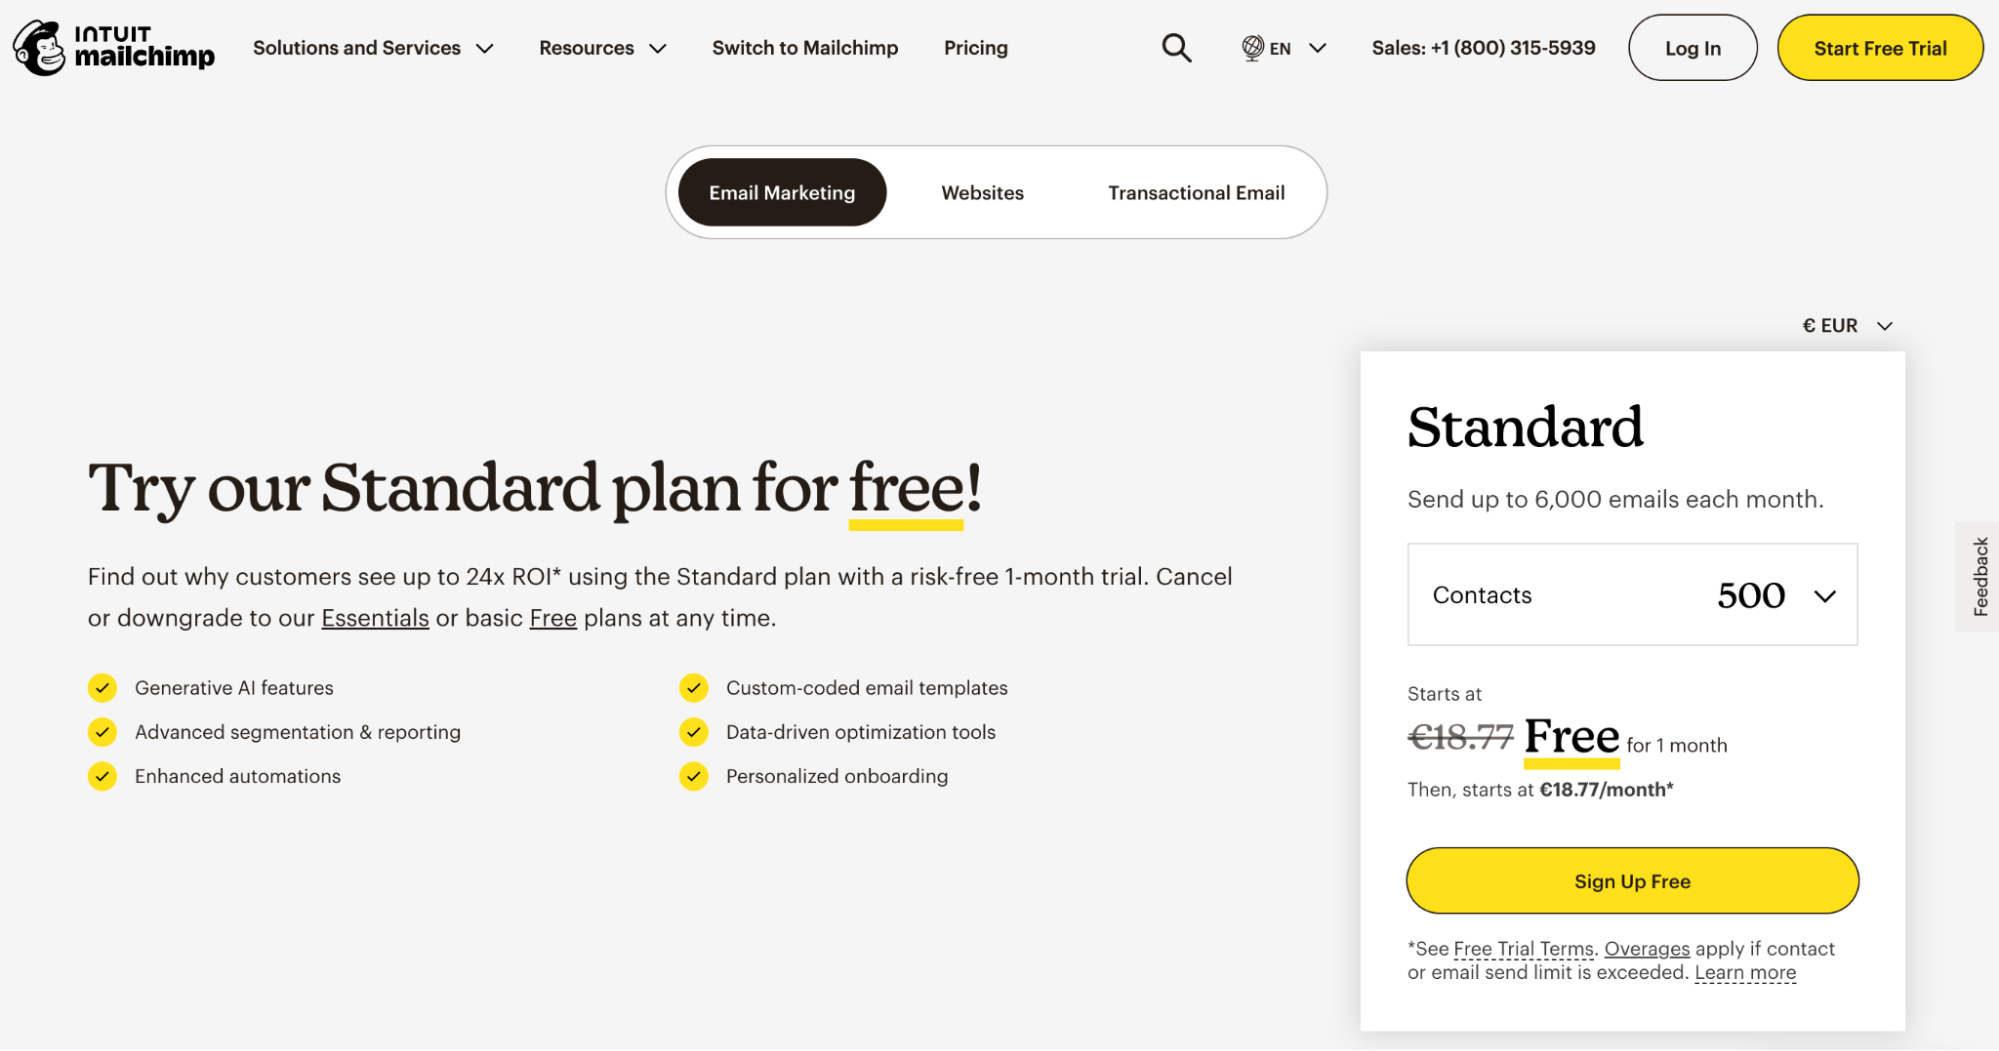This screenshot has height=1051, width=1999.
Task: Click the Enhanced automations checkmark icon
Action: pos(102,776)
